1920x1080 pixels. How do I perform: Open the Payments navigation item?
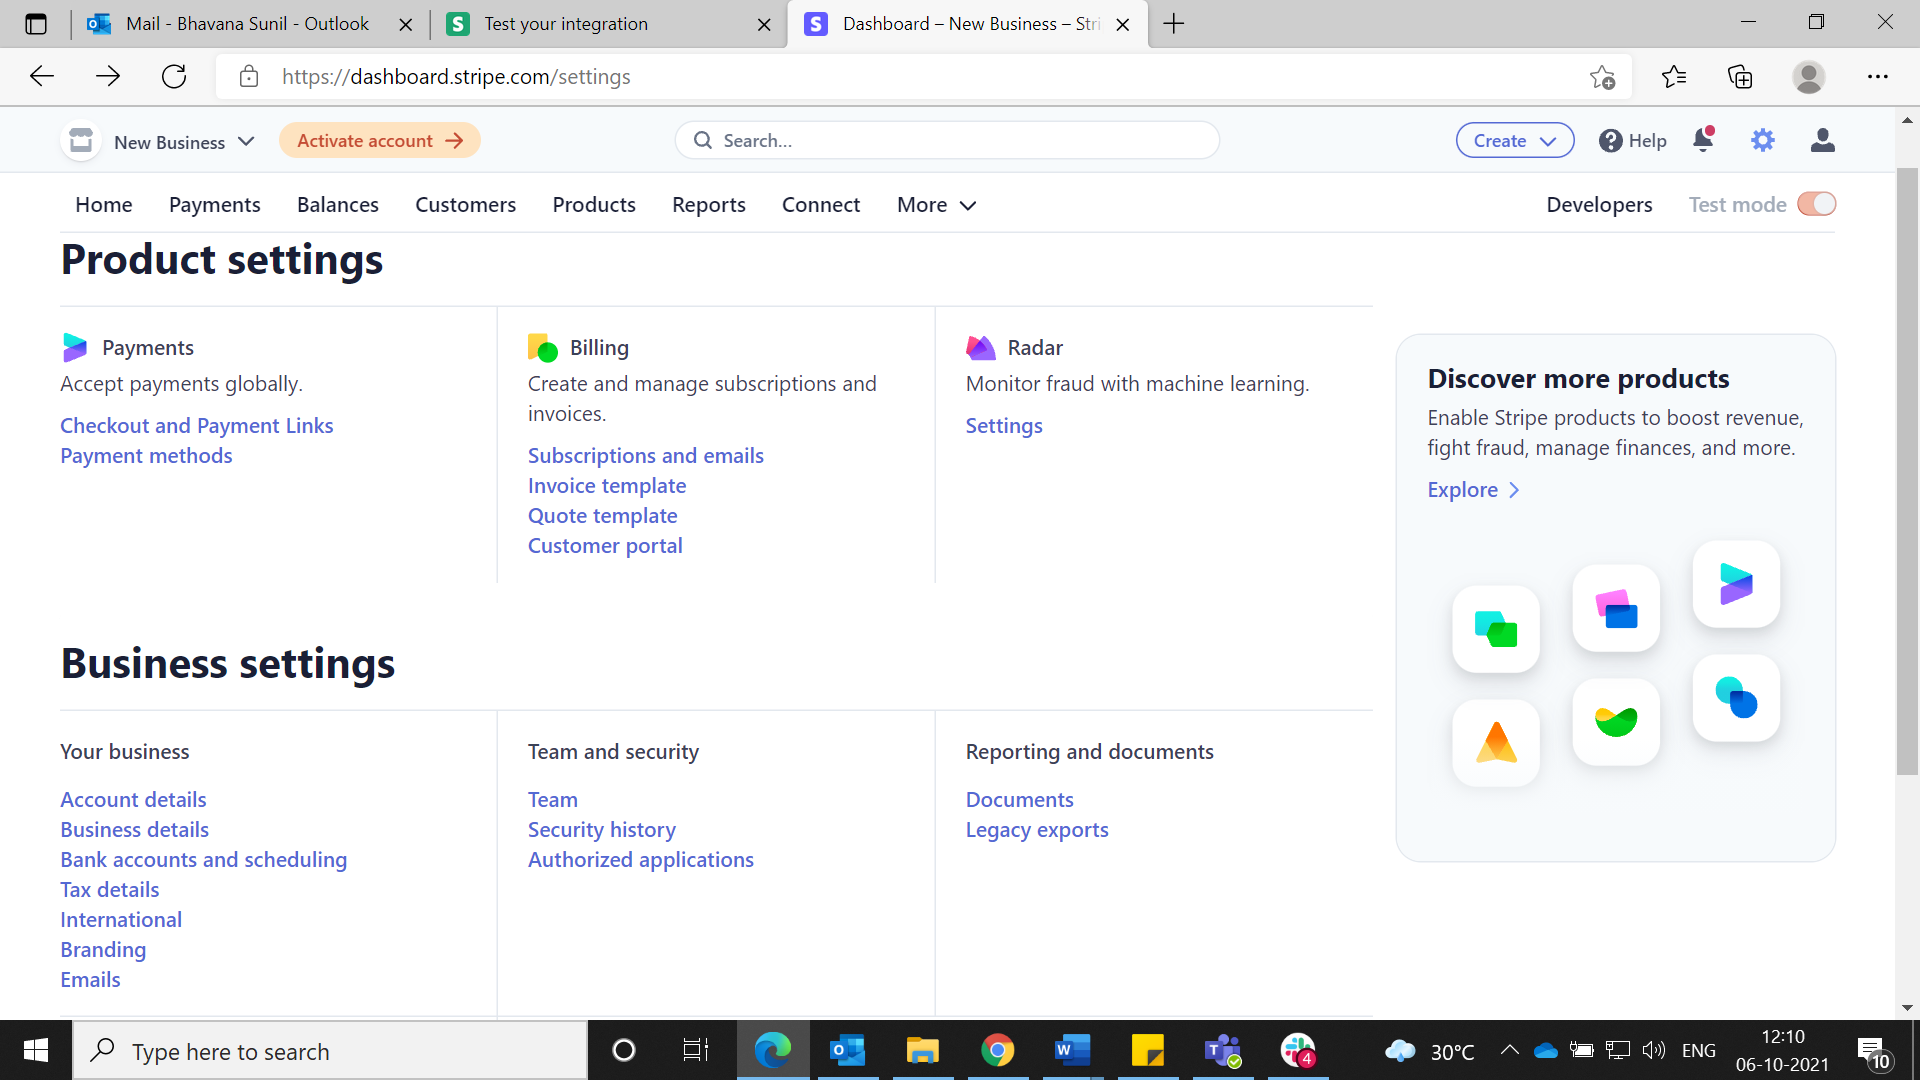[x=215, y=205]
